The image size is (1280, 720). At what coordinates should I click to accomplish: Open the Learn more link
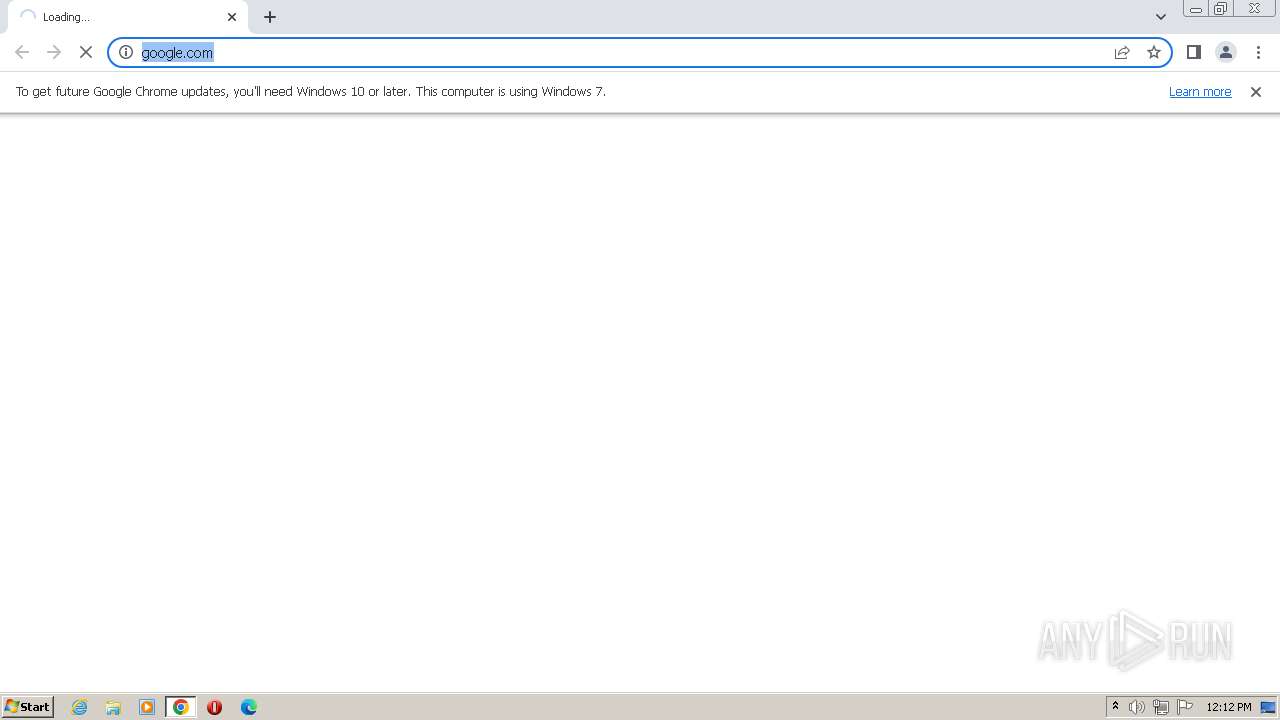tap(1200, 91)
